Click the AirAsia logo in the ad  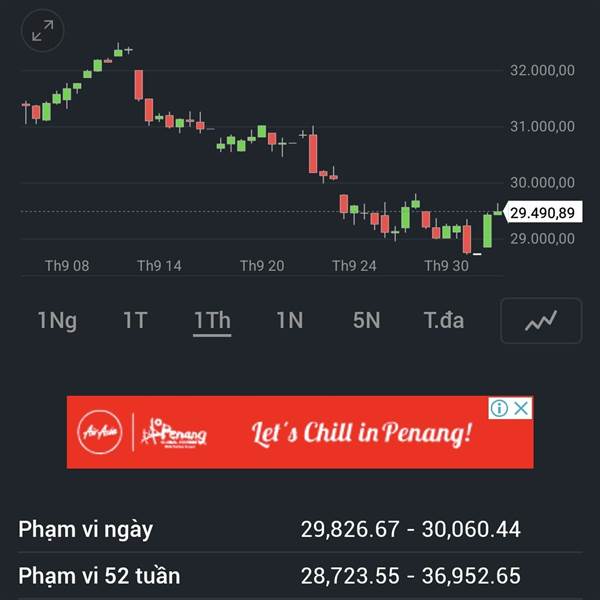pos(99,432)
